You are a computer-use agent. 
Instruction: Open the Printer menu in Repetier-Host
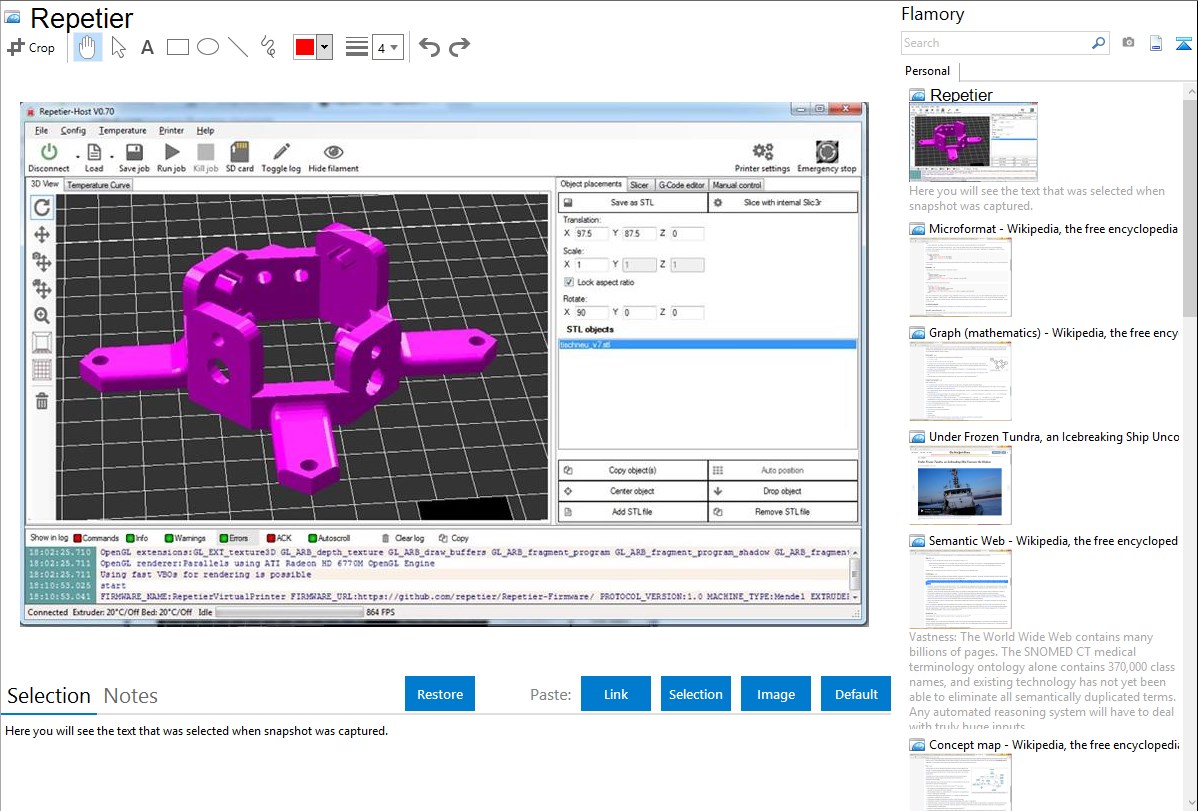[171, 131]
